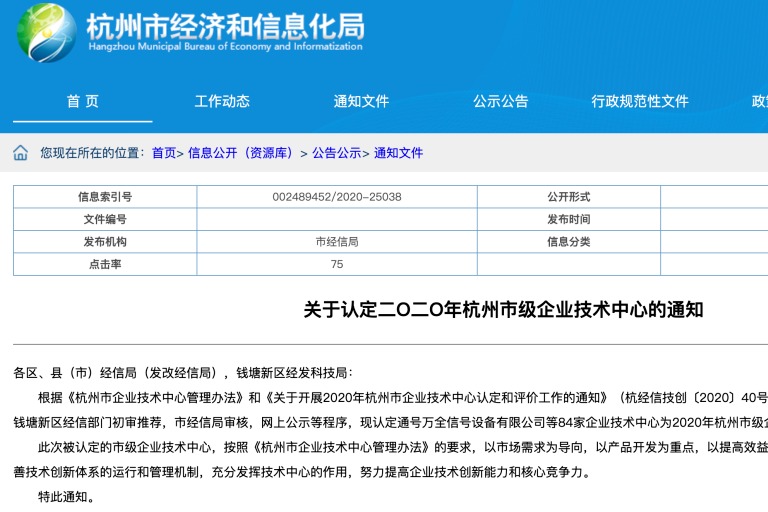This screenshot has width=768, height=512.
Task: Open the 工作动态 navigation tab
Action: coord(222,101)
